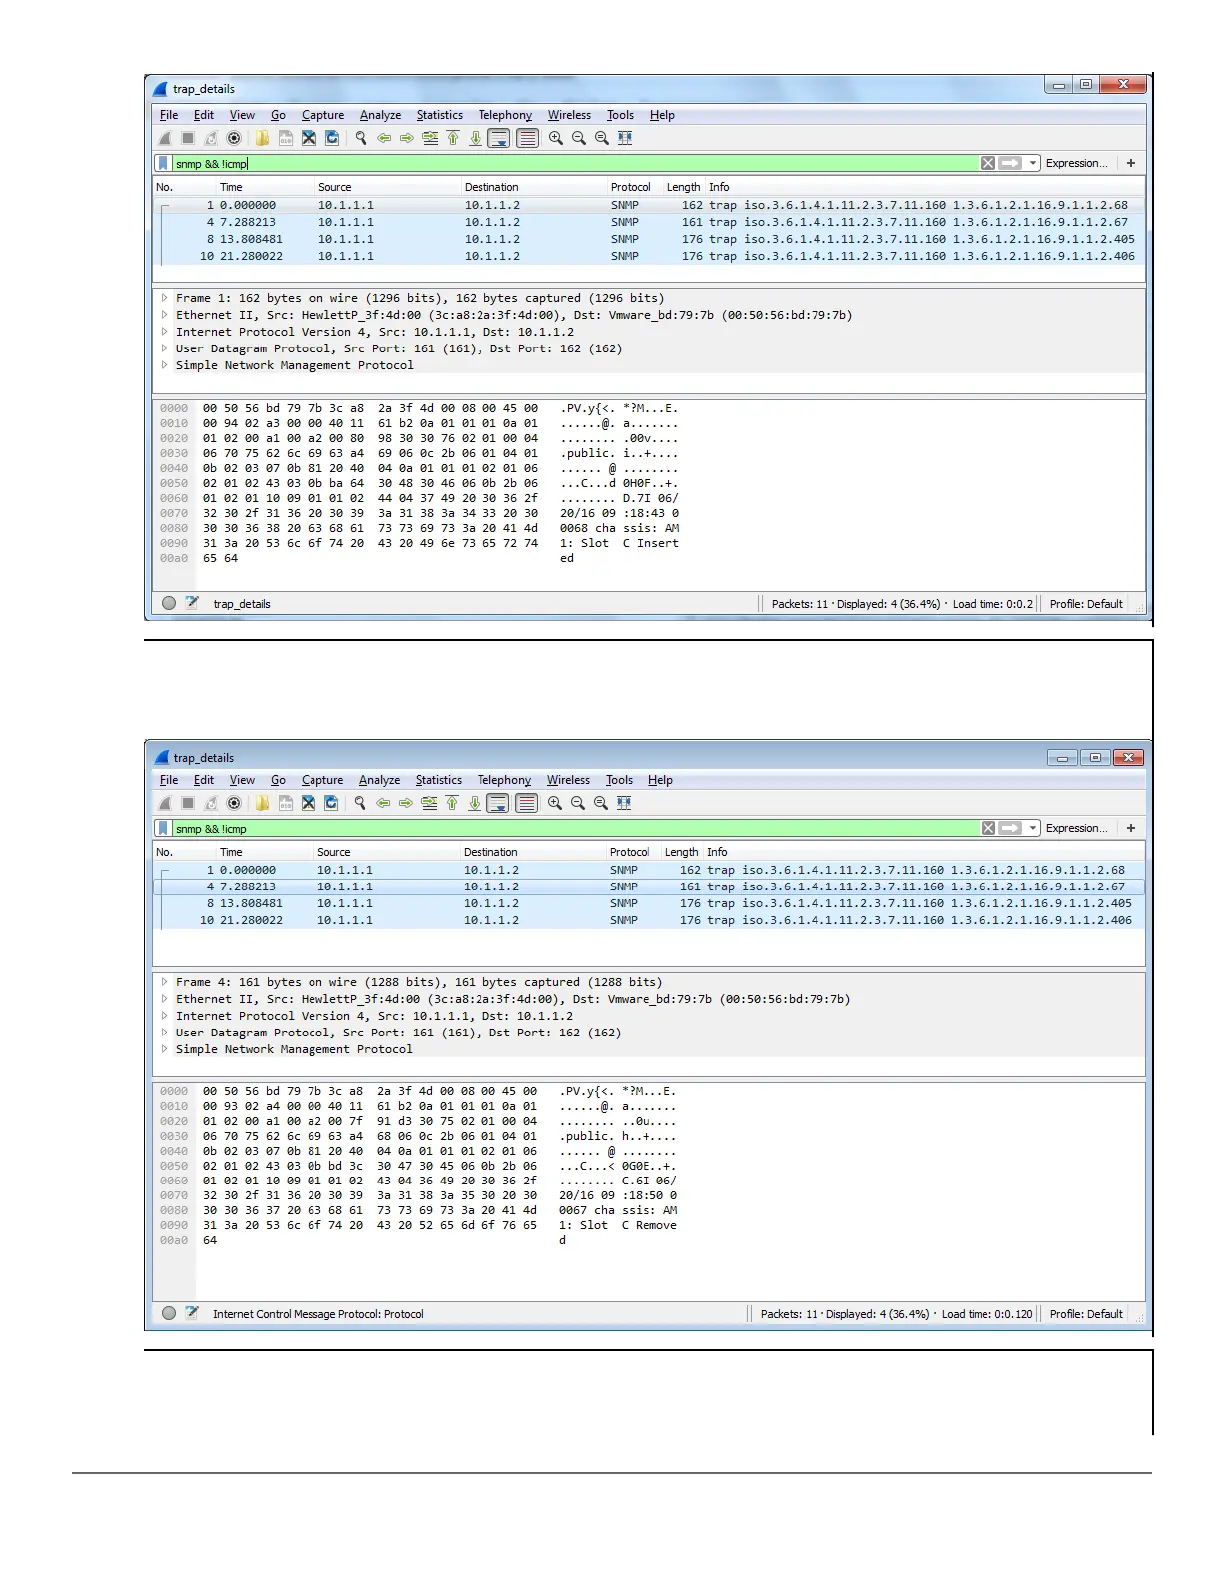Select packet 10 row in lower window
1224x1584 pixels.
pyautogui.click(x=648, y=920)
